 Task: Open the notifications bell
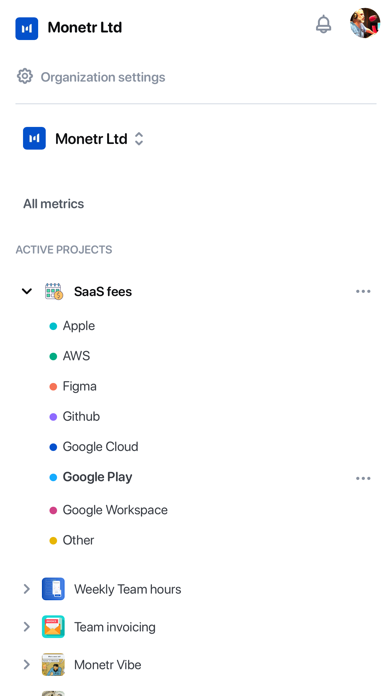324,24
